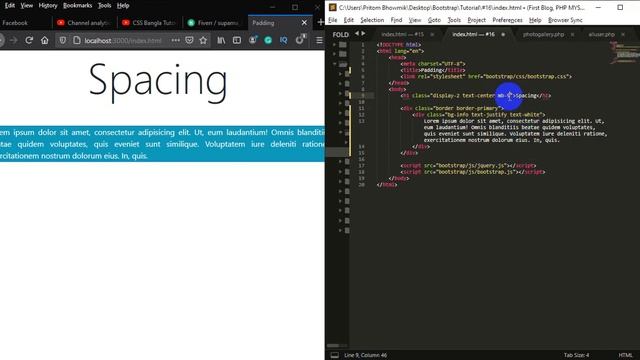Click the Spacing heading in browser
This screenshot has width=640, height=360.
[x=158, y=83]
